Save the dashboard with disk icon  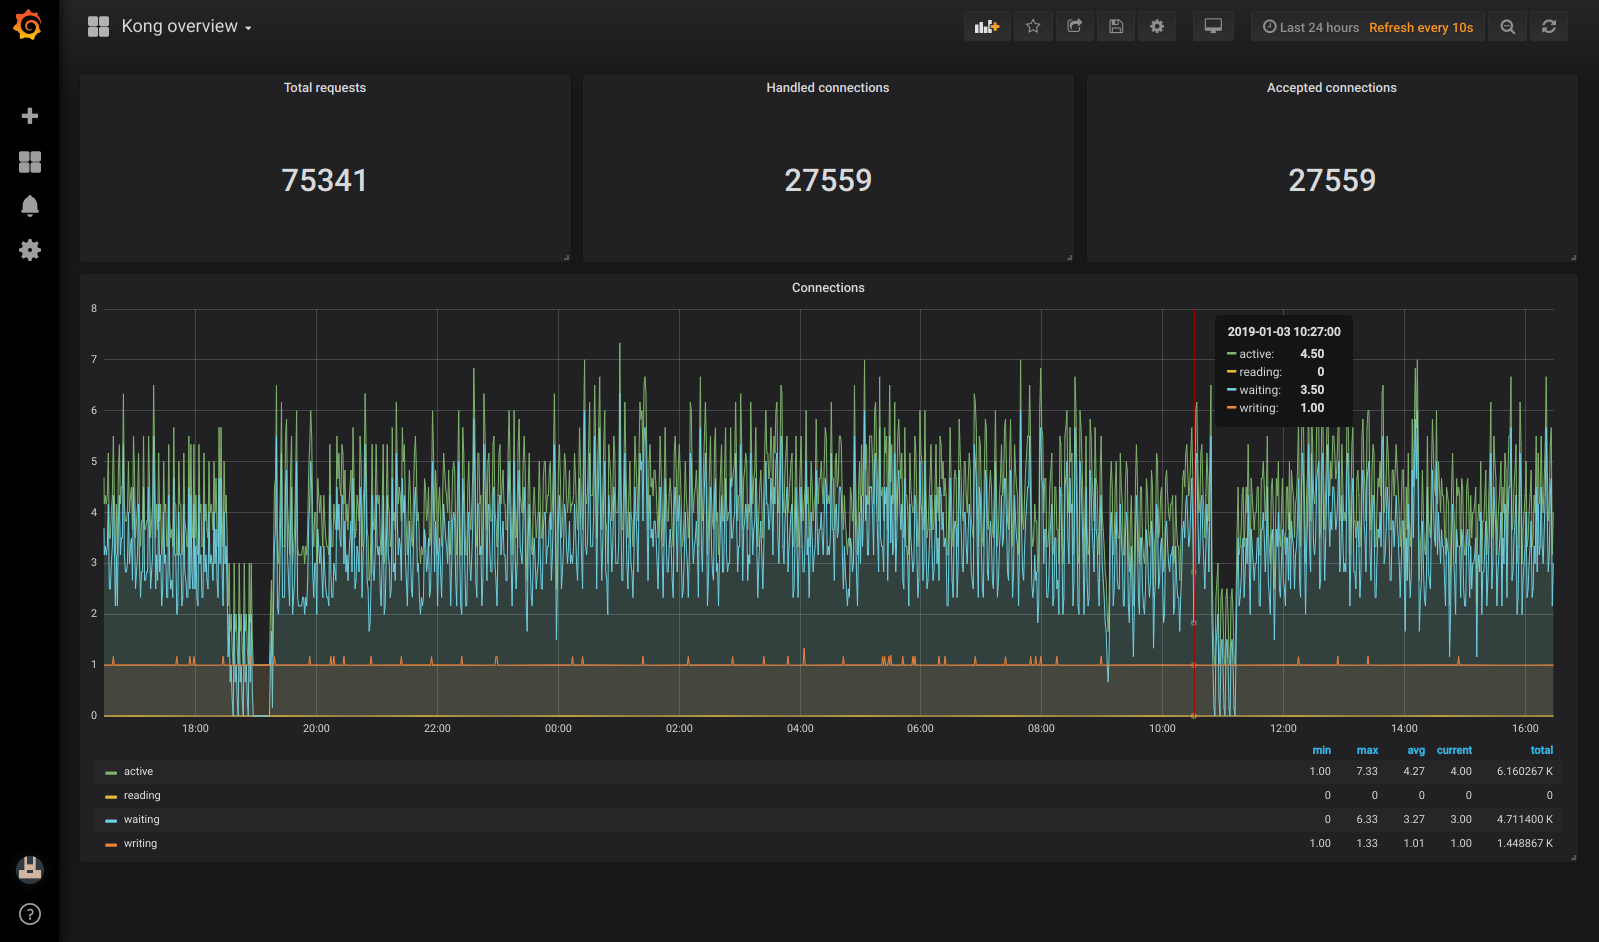click(1116, 27)
